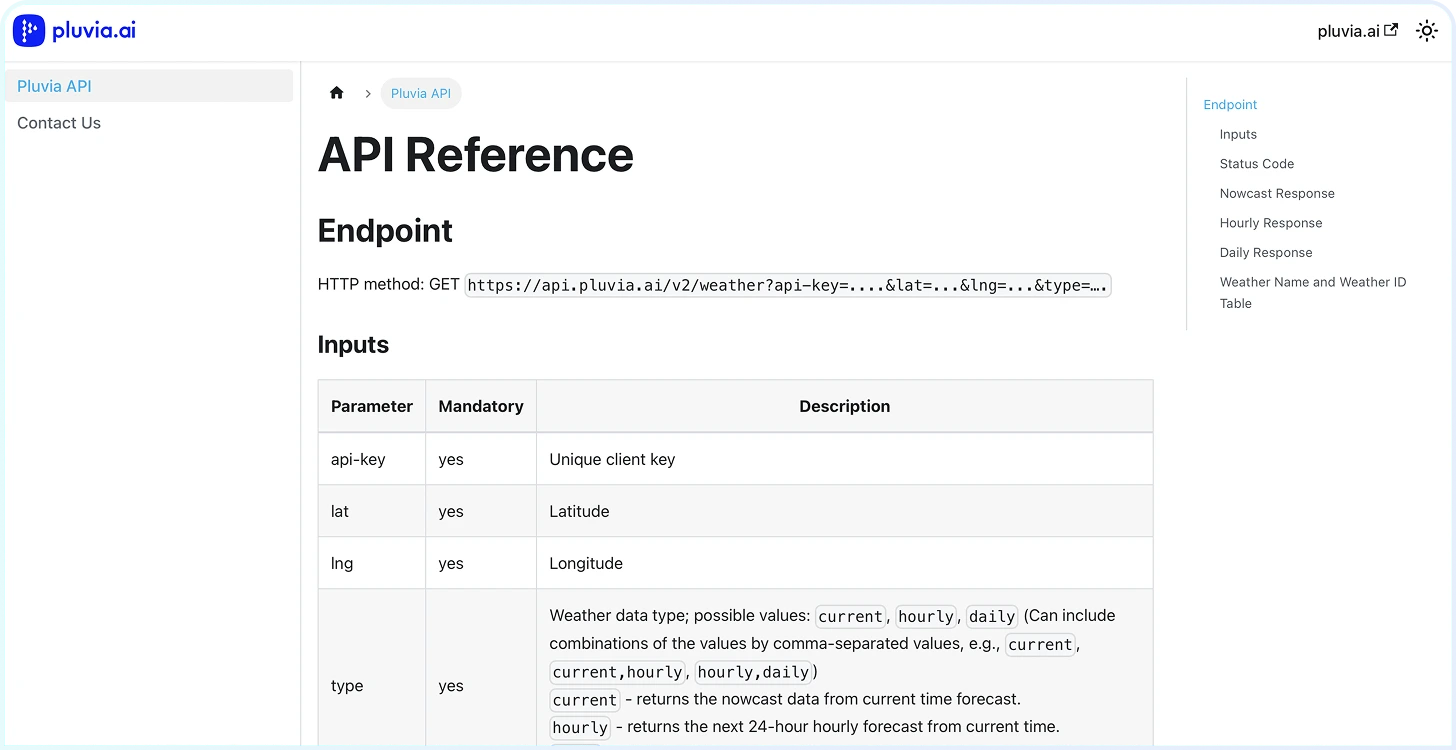Image resolution: width=1456 pixels, height=750 pixels.
Task: Navigate to Nowcast Response section
Action: 1276,193
